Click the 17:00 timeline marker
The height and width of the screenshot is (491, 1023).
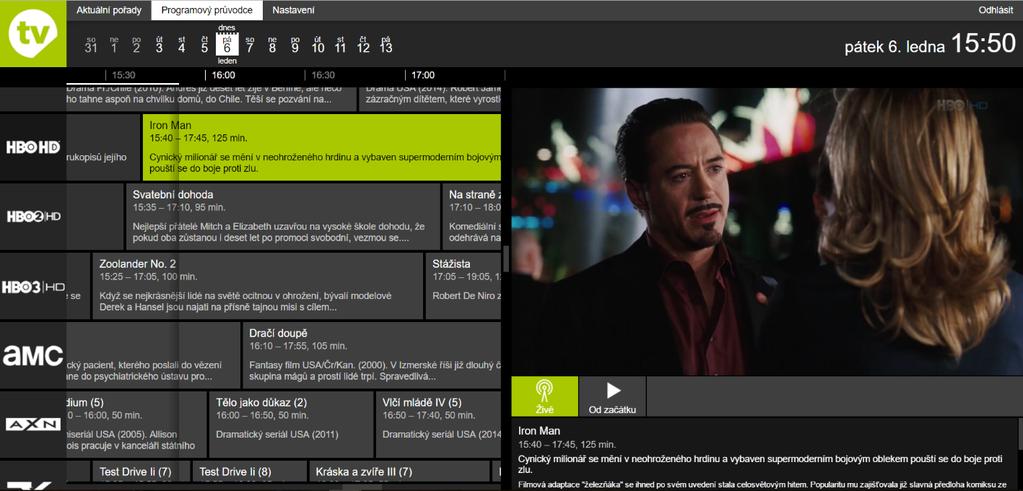tap(423, 75)
